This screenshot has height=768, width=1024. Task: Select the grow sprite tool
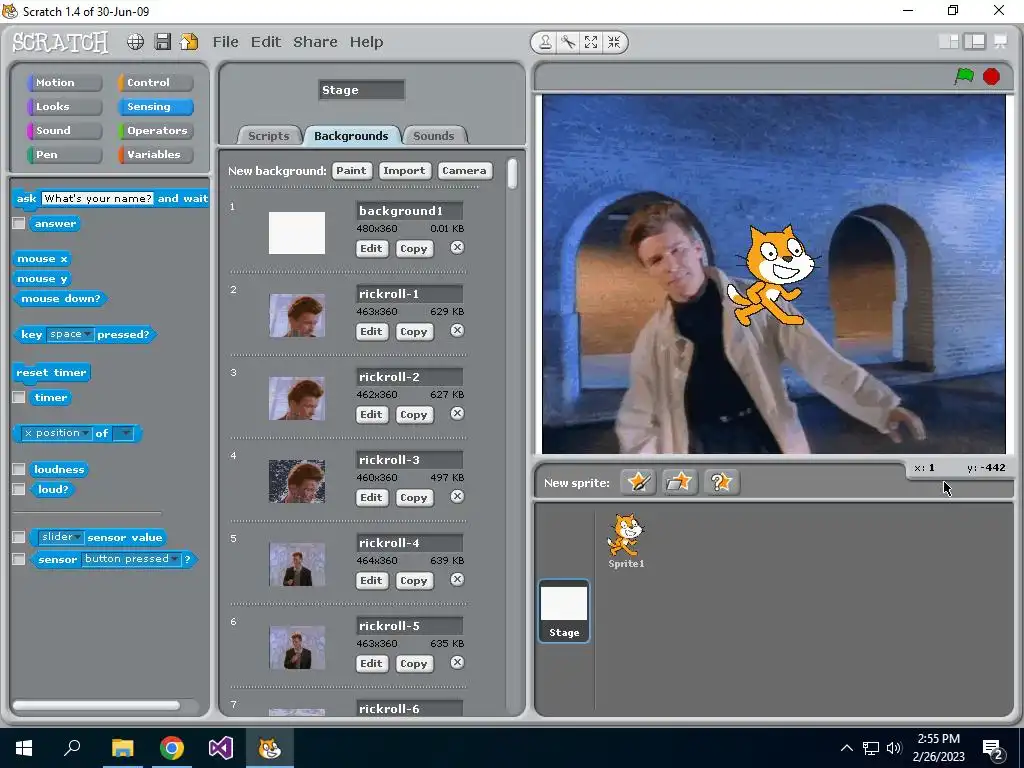pos(591,42)
